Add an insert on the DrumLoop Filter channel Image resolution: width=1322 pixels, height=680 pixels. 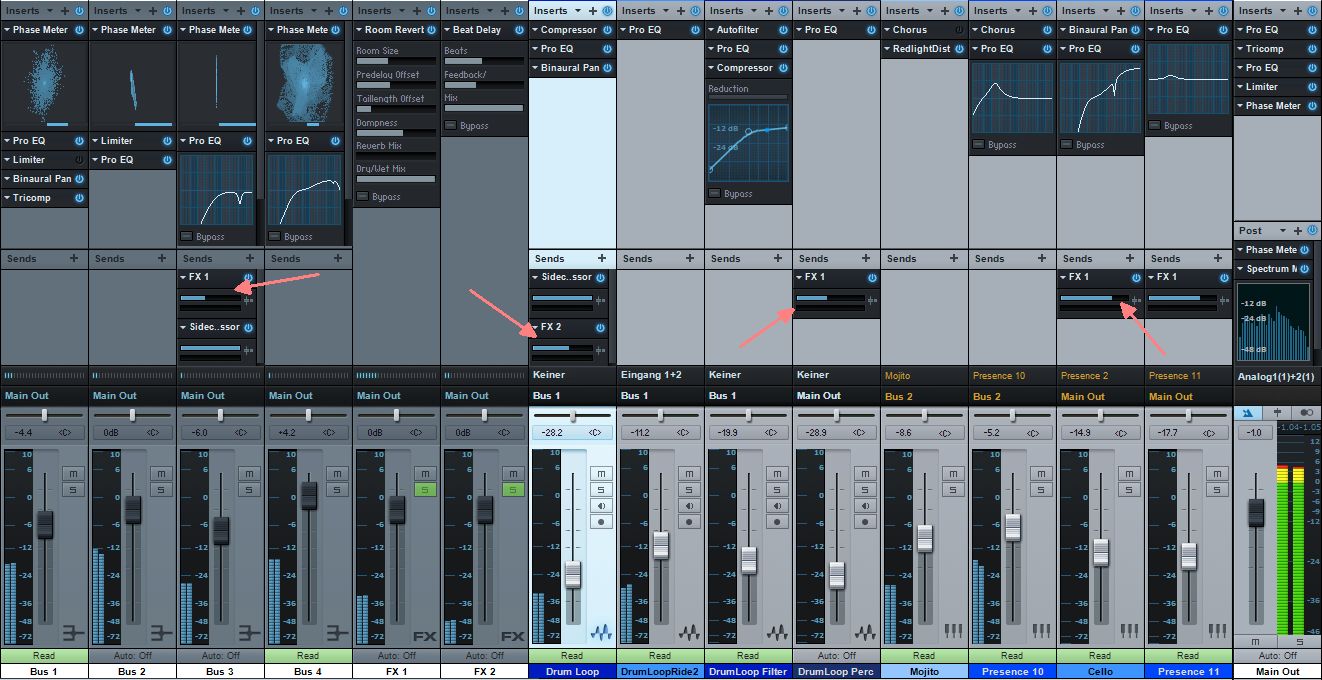point(770,11)
